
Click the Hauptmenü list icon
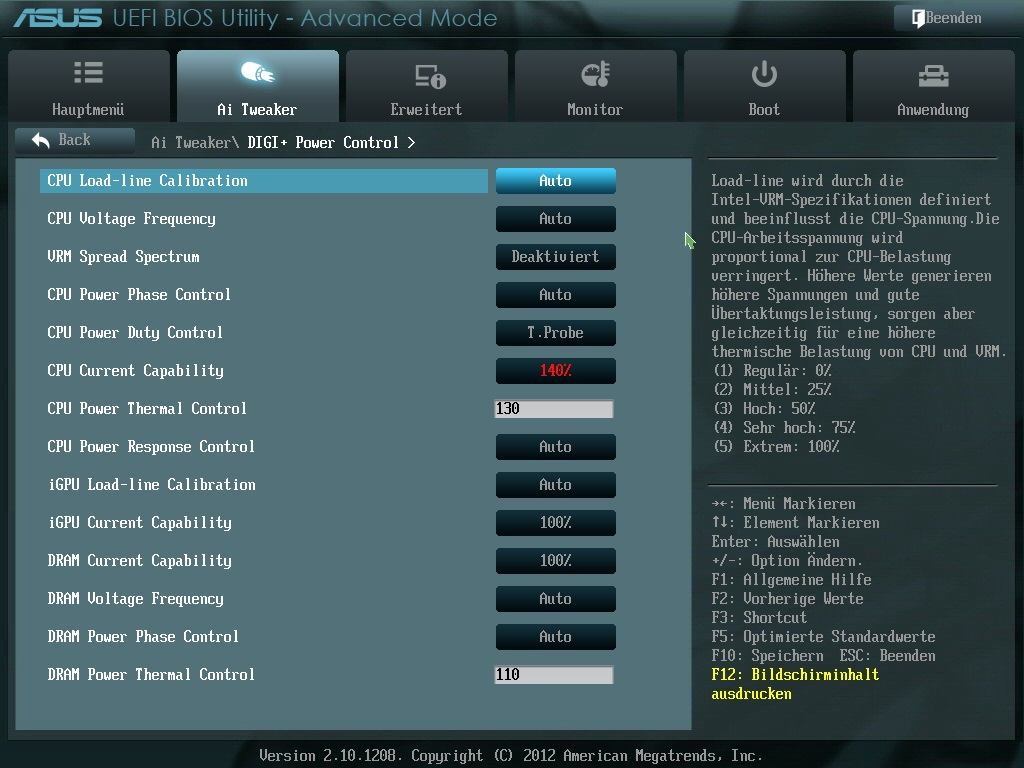(88, 72)
